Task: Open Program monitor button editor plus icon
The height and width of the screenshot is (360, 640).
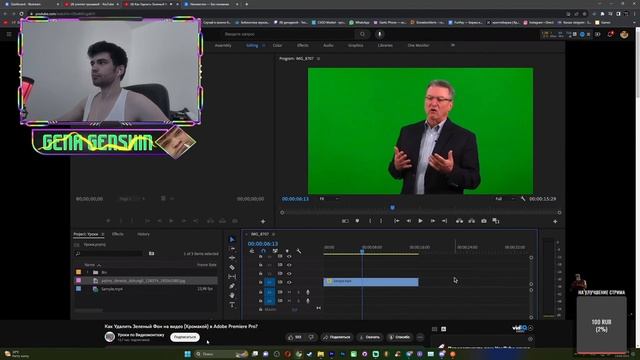Action: pos(555,221)
